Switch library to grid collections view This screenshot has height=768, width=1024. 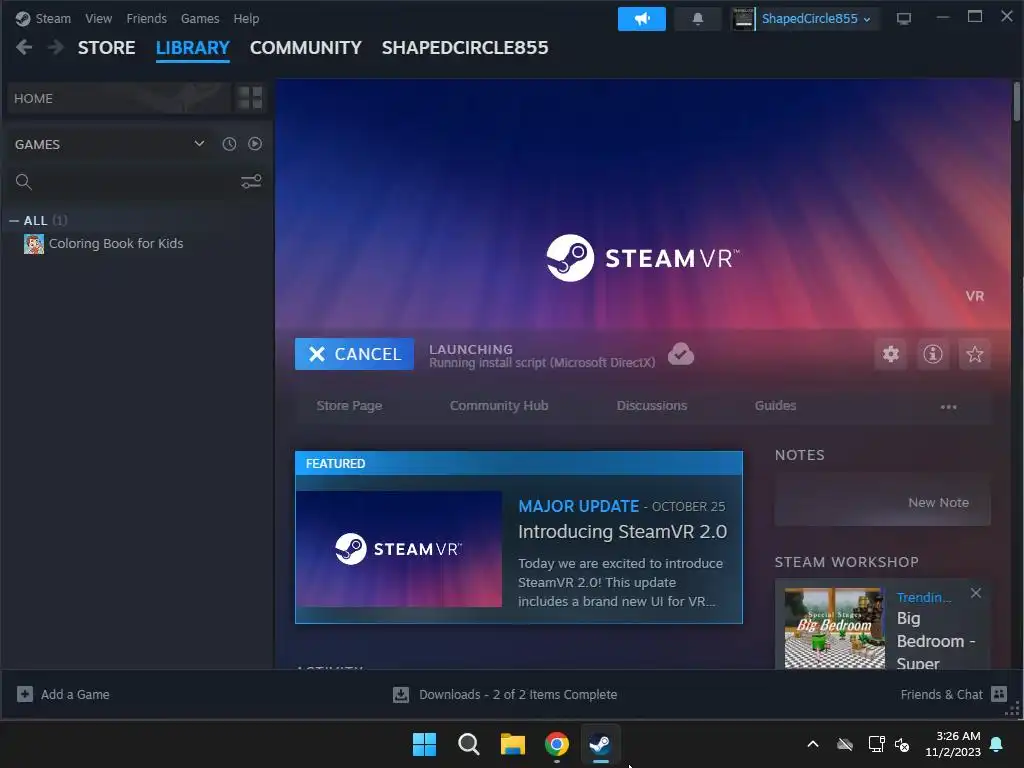click(250, 98)
